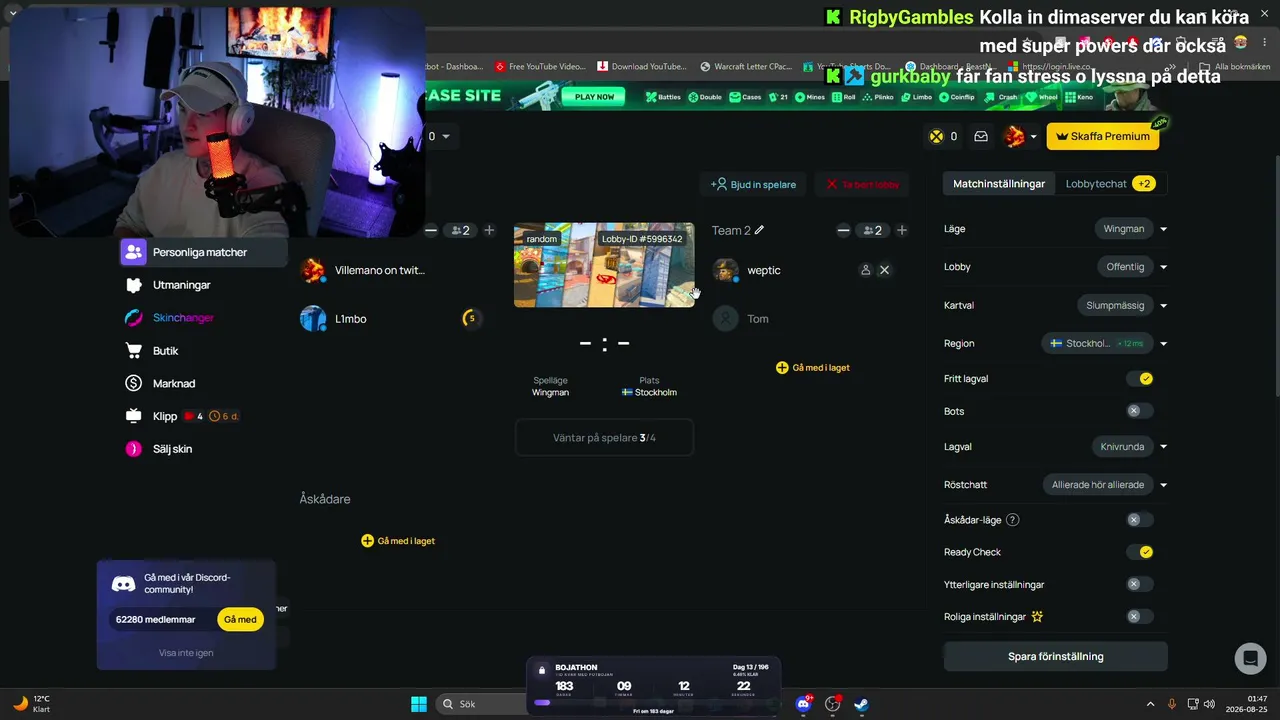Edit Team 2 name with pencil icon

[x=760, y=230]
